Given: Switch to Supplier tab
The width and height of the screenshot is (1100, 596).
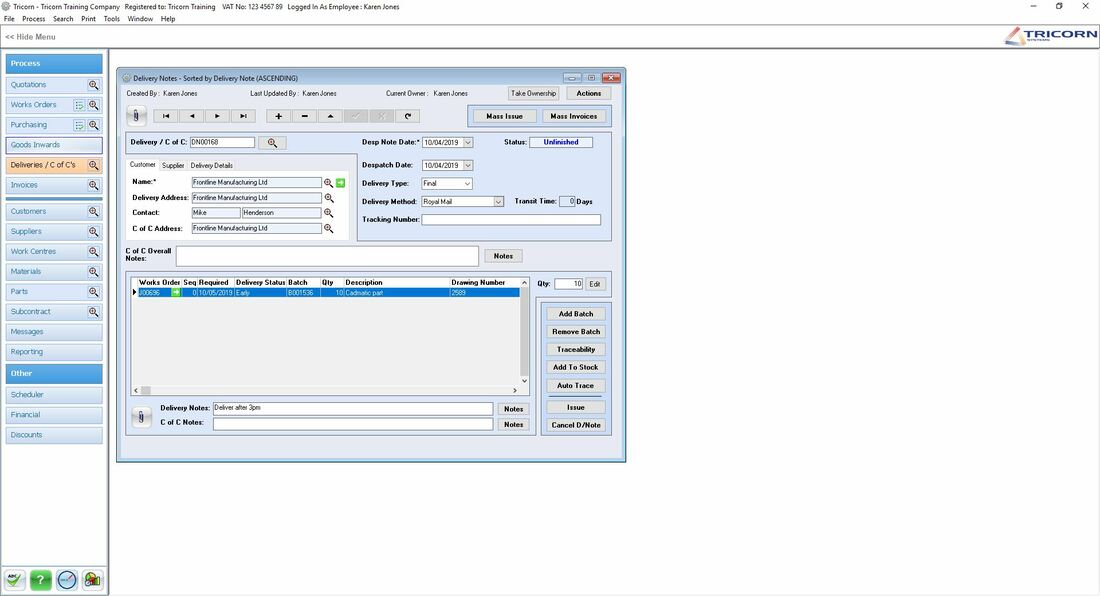Looking at the screenshot, I should click(x=173, y=165).
